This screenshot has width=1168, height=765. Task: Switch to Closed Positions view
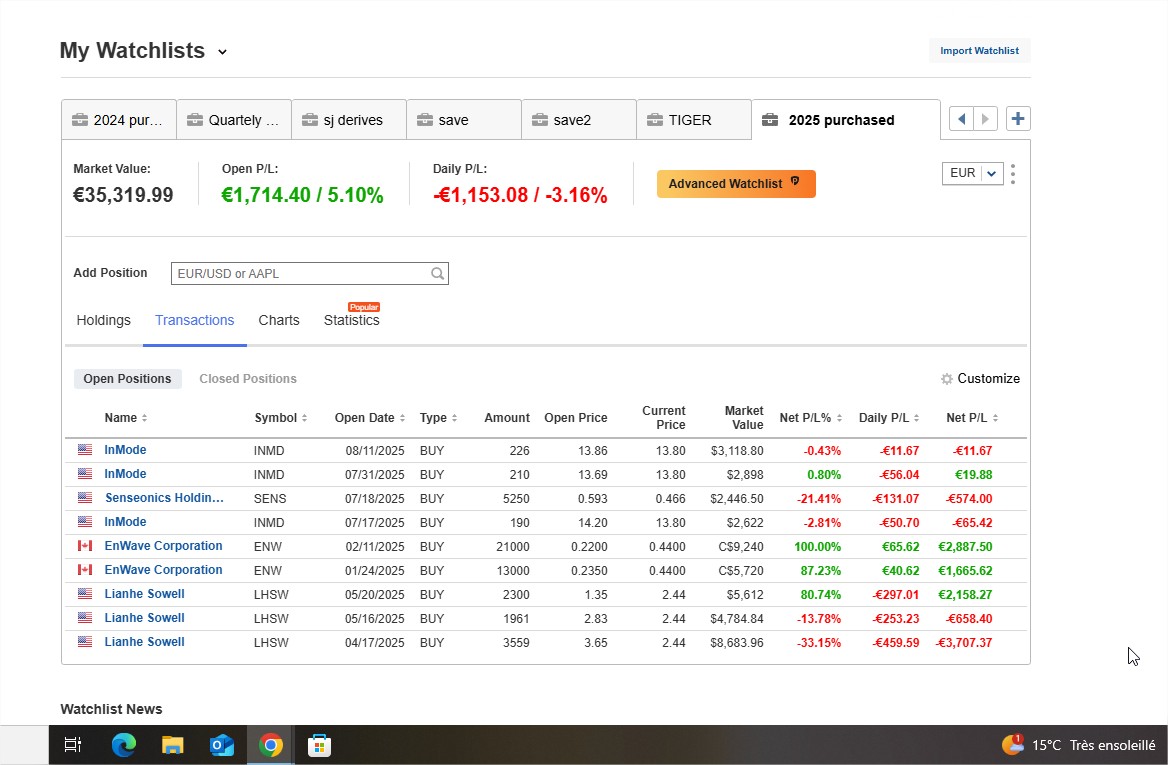click(247, 378)
